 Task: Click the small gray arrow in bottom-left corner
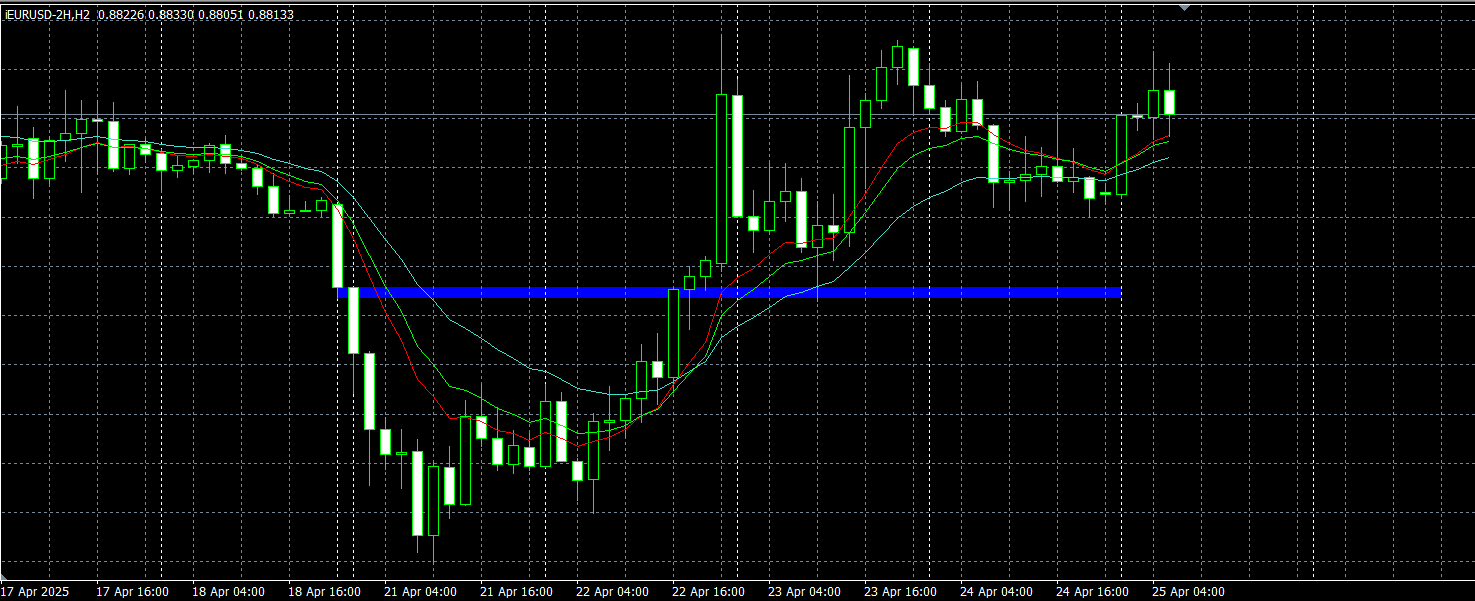tap(4, 578)
